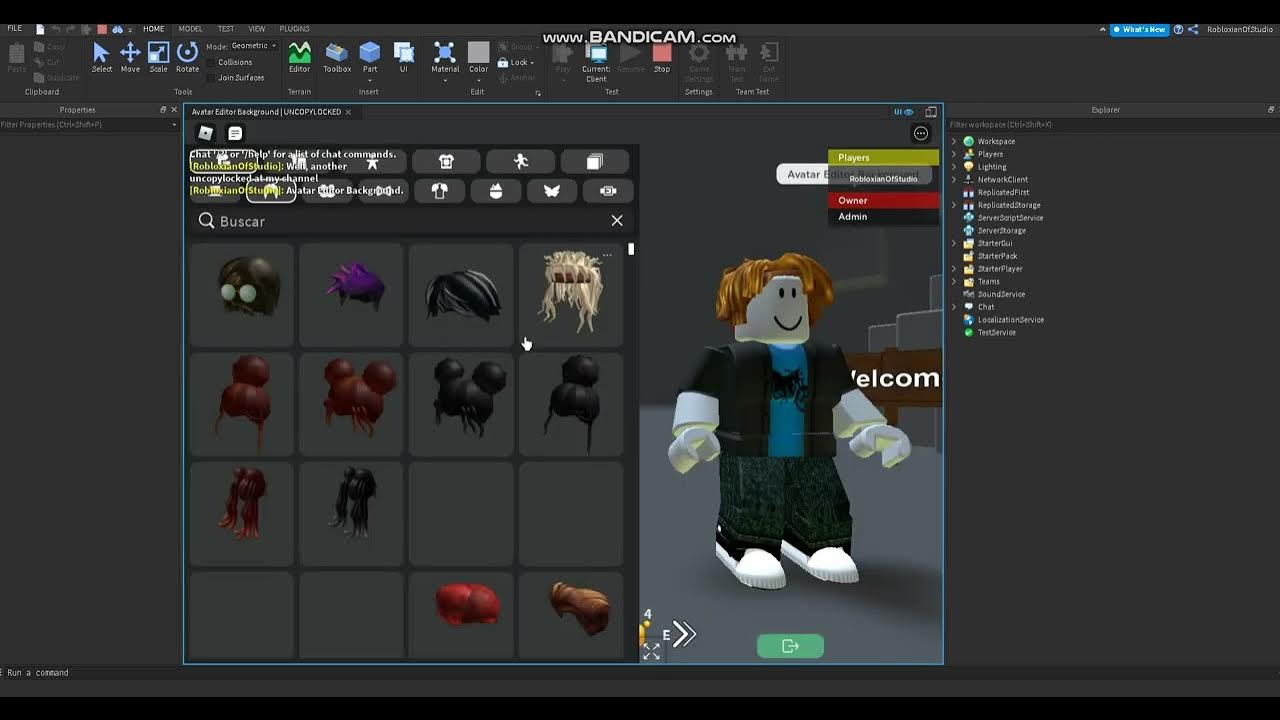The image size is (1280, 720).
Task: Select SoundService in Explorer
Action: click(x=1001, y=295)
